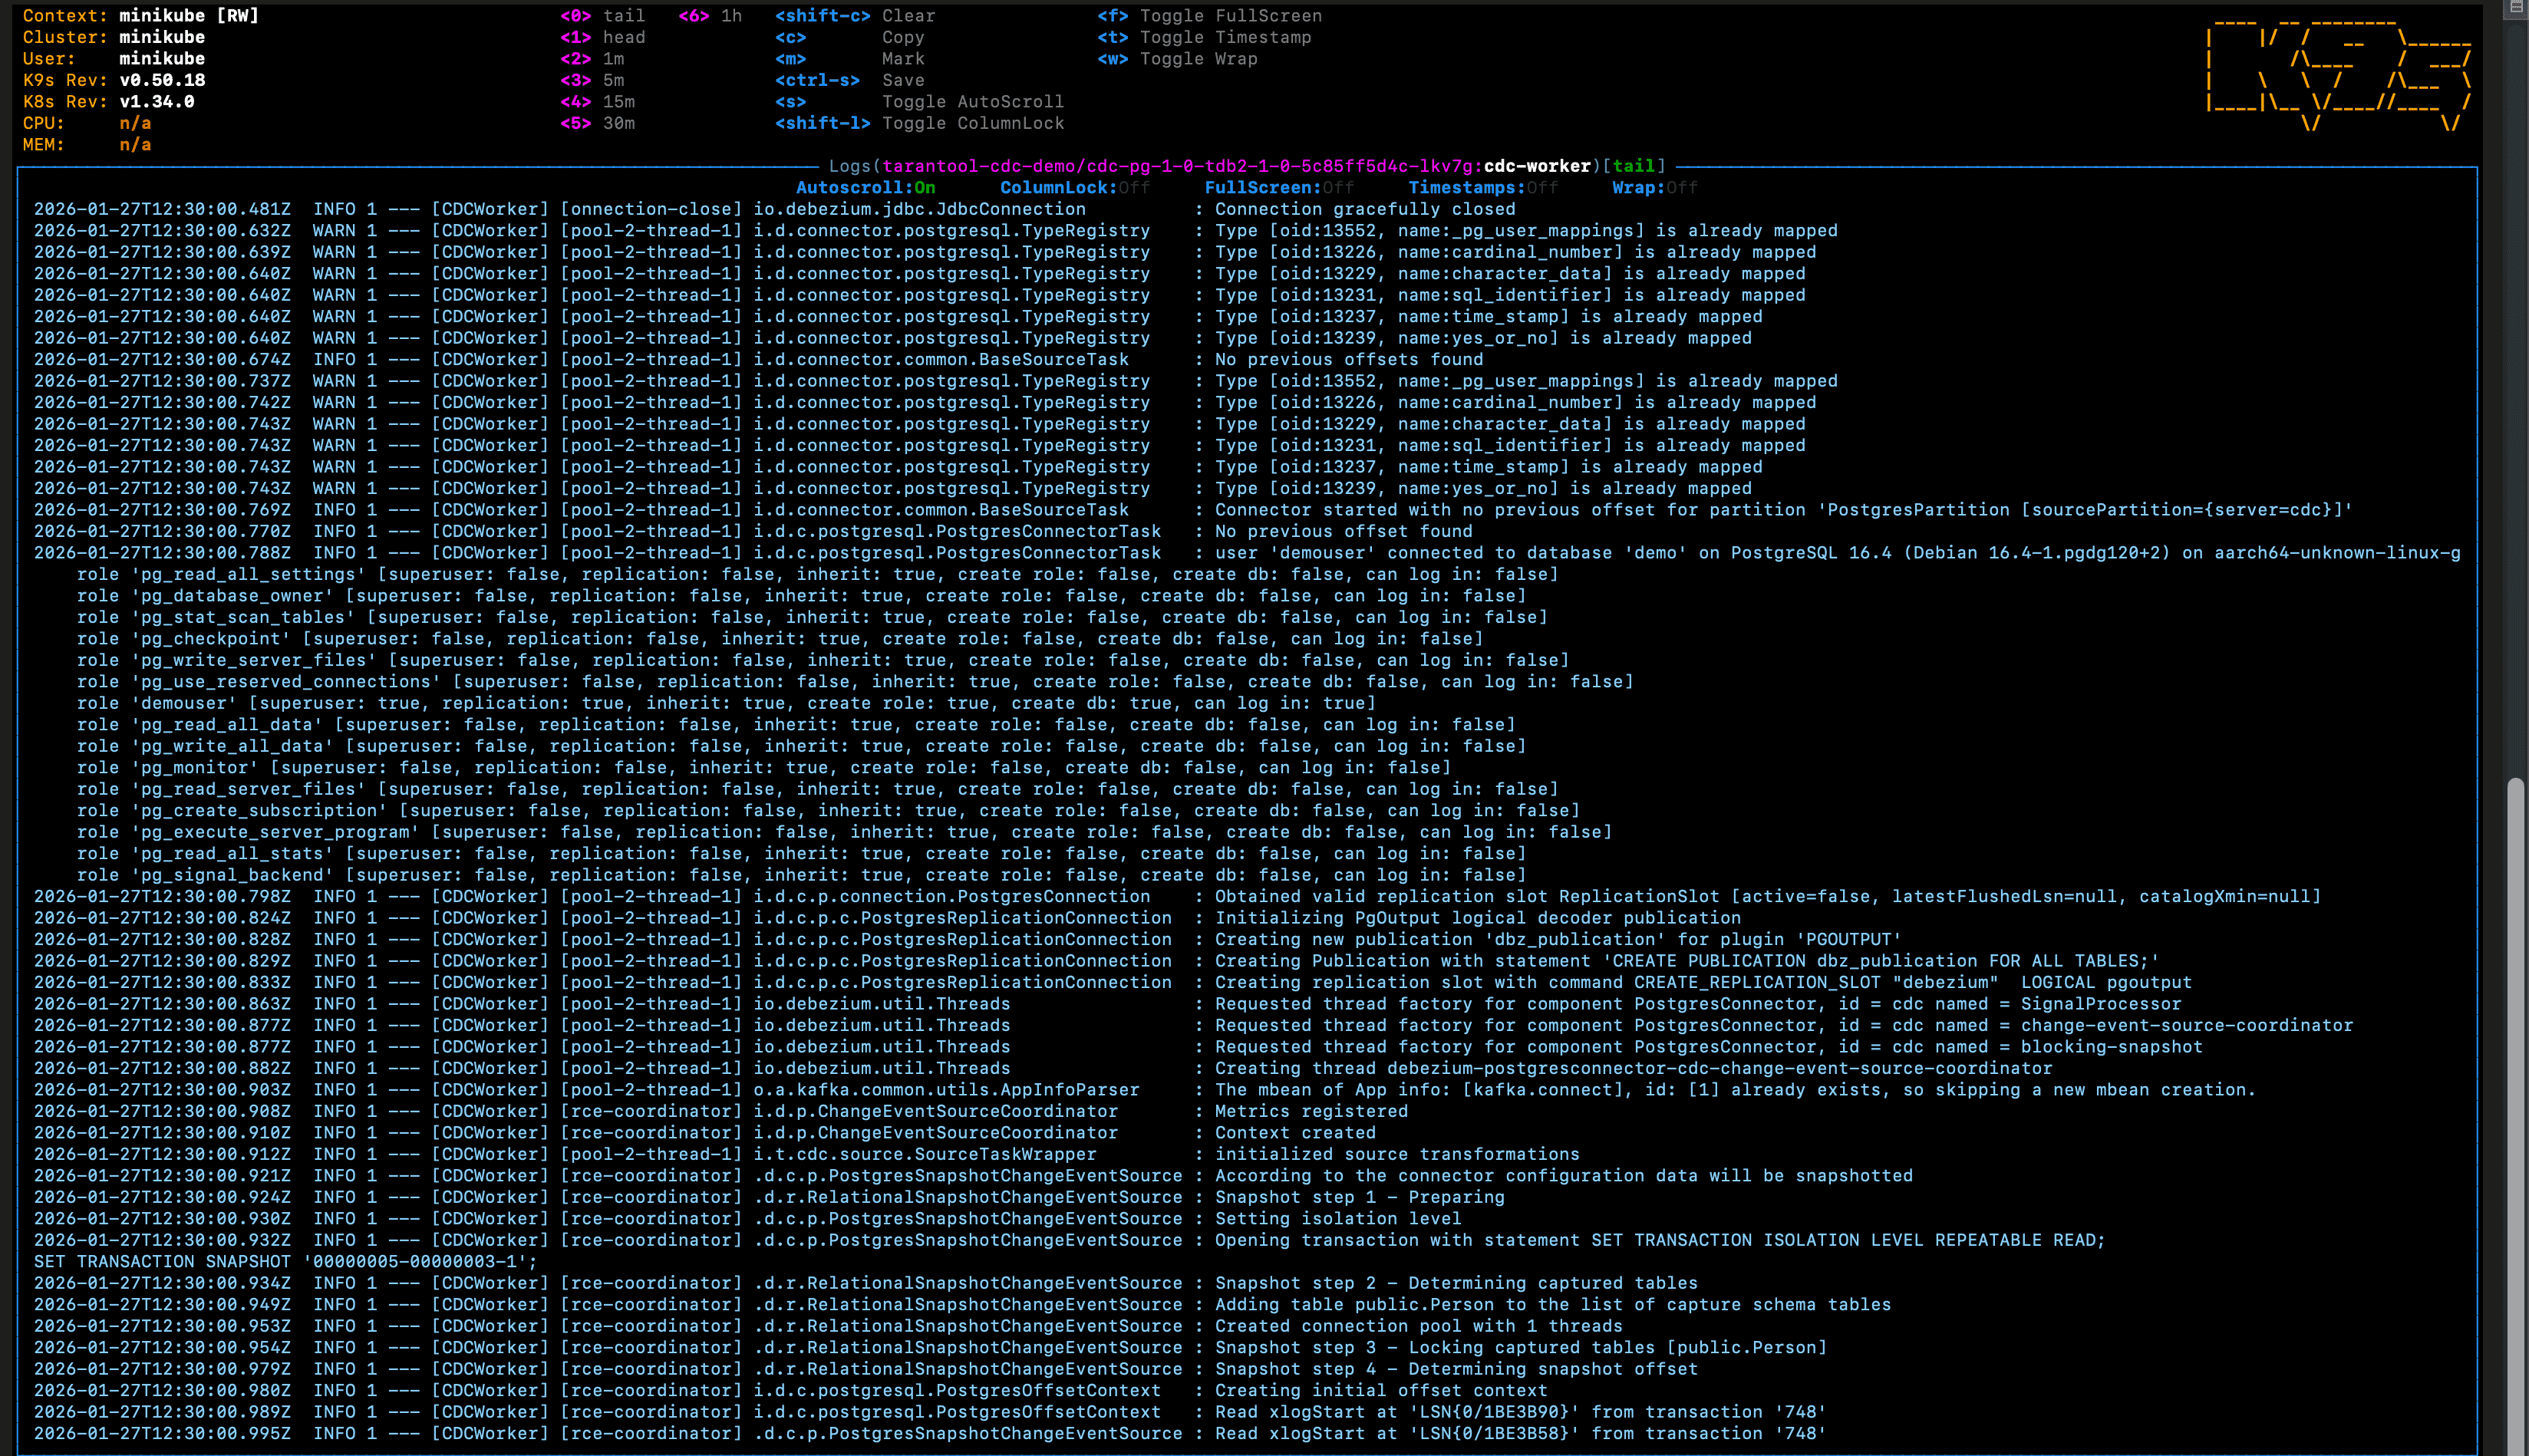Click the role 'pg_checkpoint' line
The image size is (2529, 1456).
pos(780,639)
